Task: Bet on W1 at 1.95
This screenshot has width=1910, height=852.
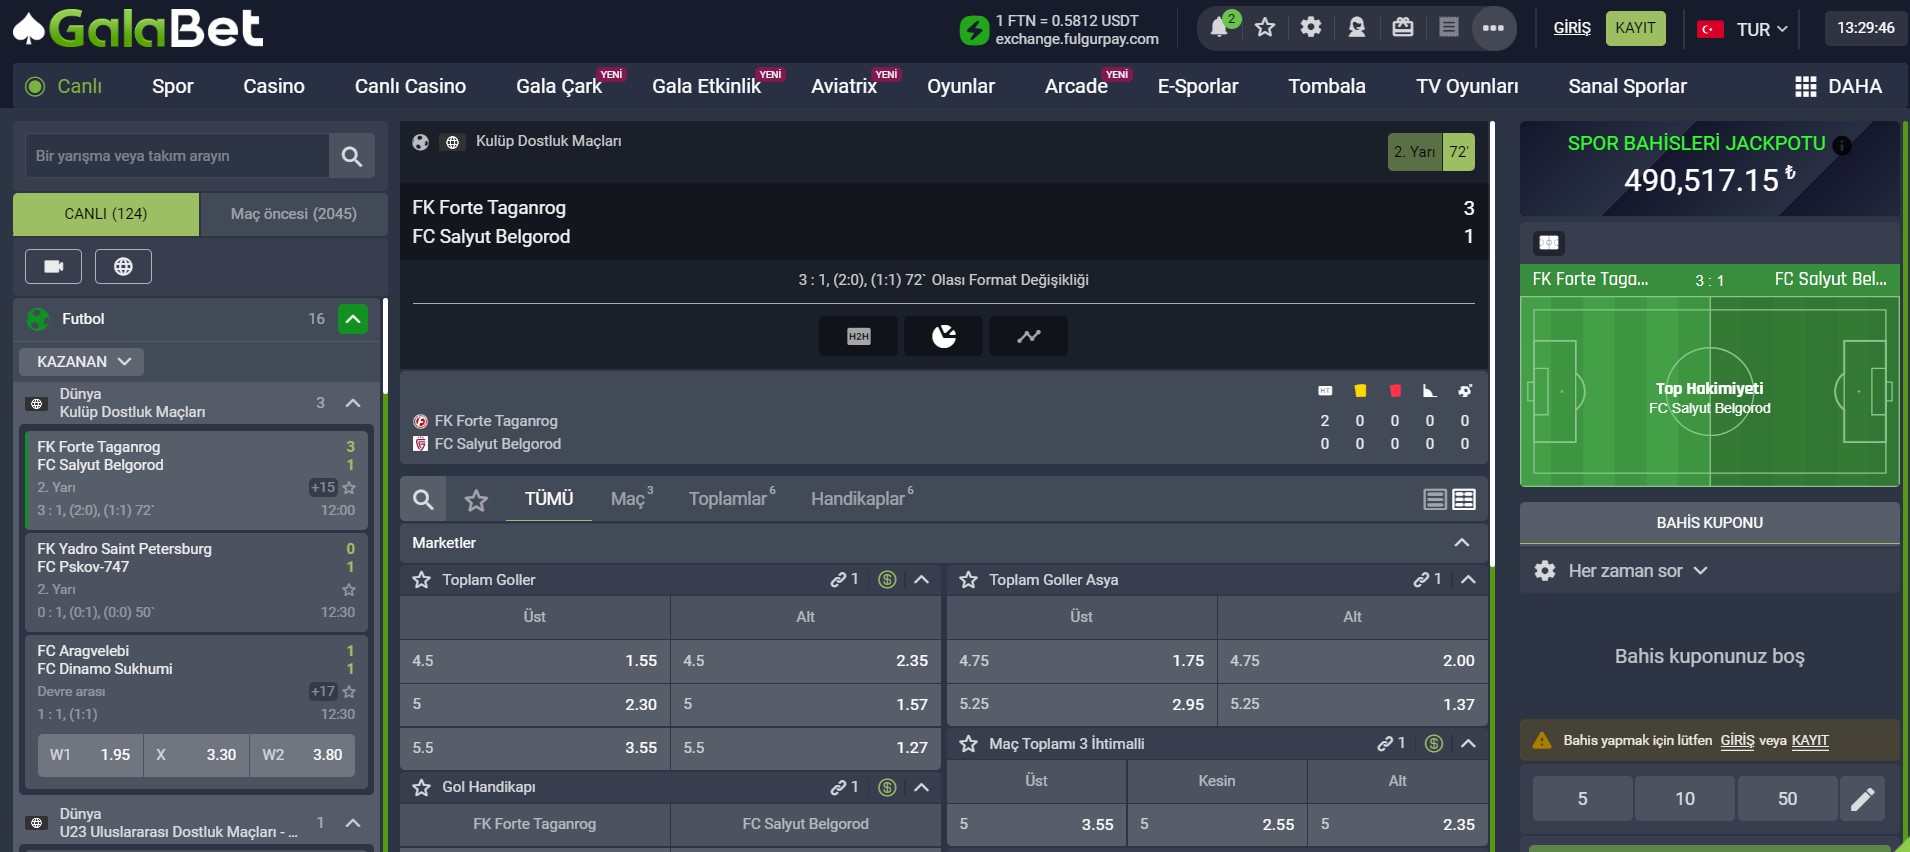Action: point(91,755)
